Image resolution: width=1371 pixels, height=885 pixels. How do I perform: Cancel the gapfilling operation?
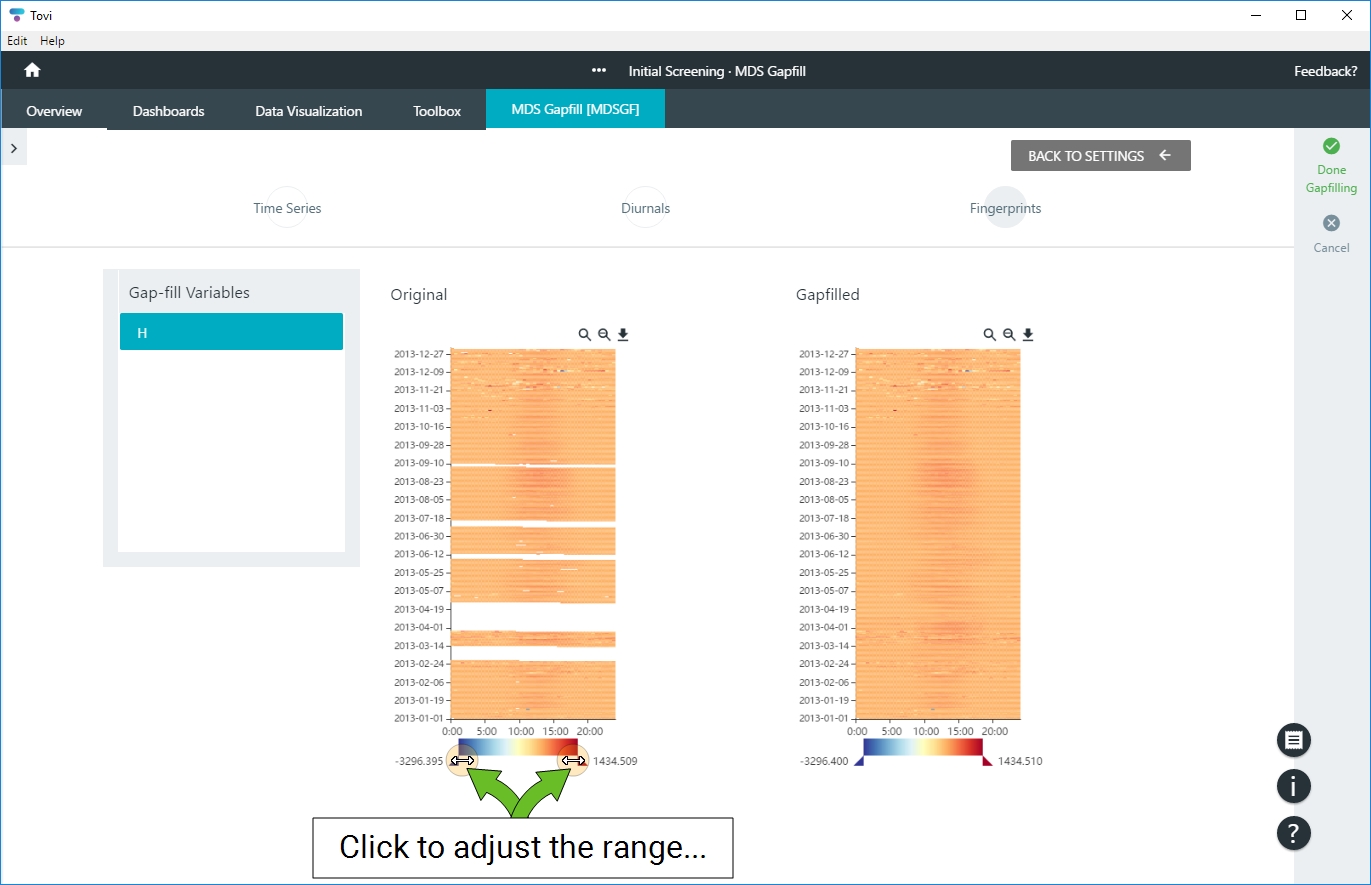(x=1331, y=224)
